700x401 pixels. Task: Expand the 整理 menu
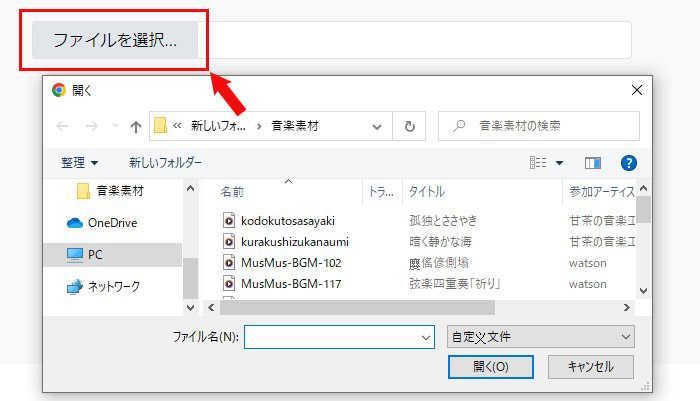pos(80,162)
